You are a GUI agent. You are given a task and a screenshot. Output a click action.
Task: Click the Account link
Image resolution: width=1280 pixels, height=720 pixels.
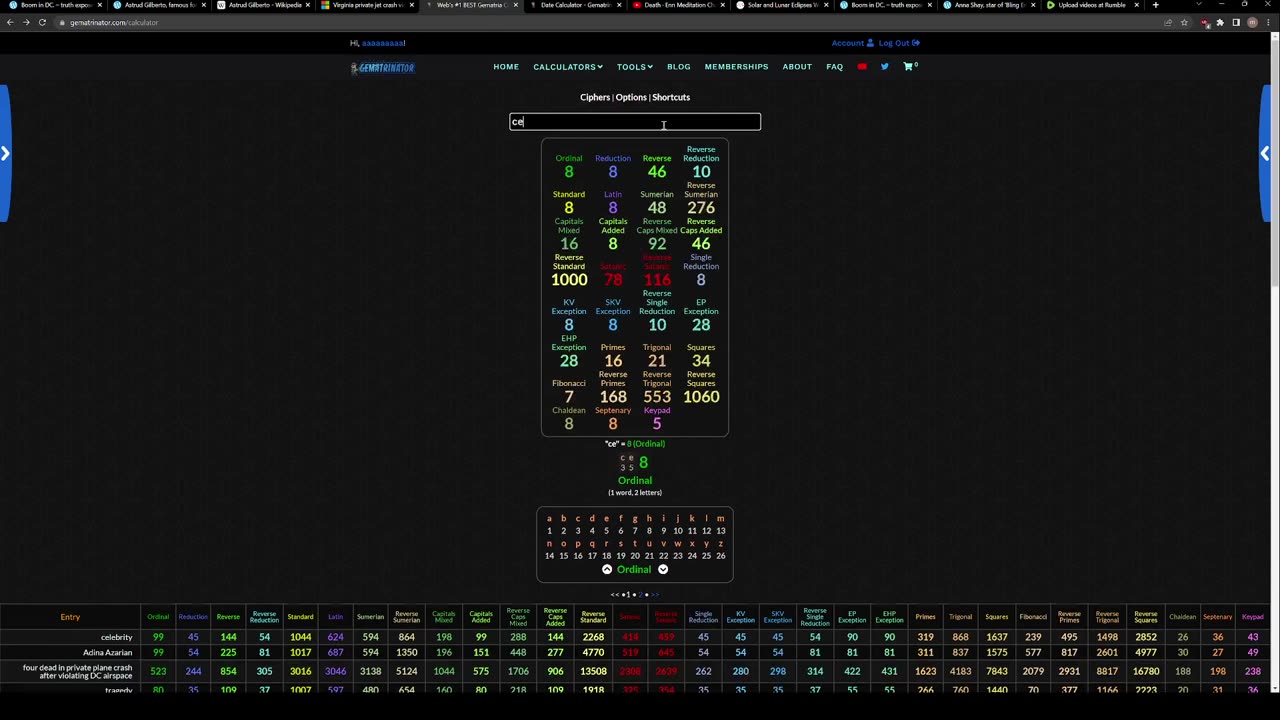tap(852, 43)
